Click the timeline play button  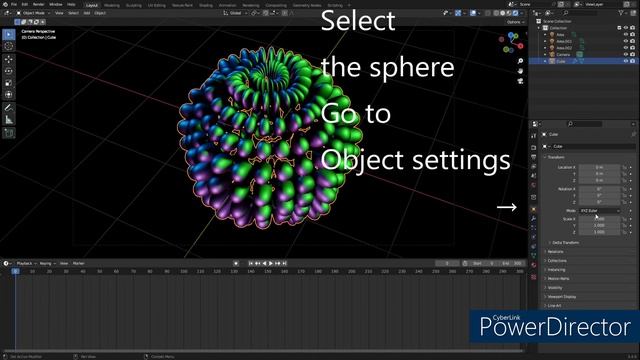coord(271,263)
